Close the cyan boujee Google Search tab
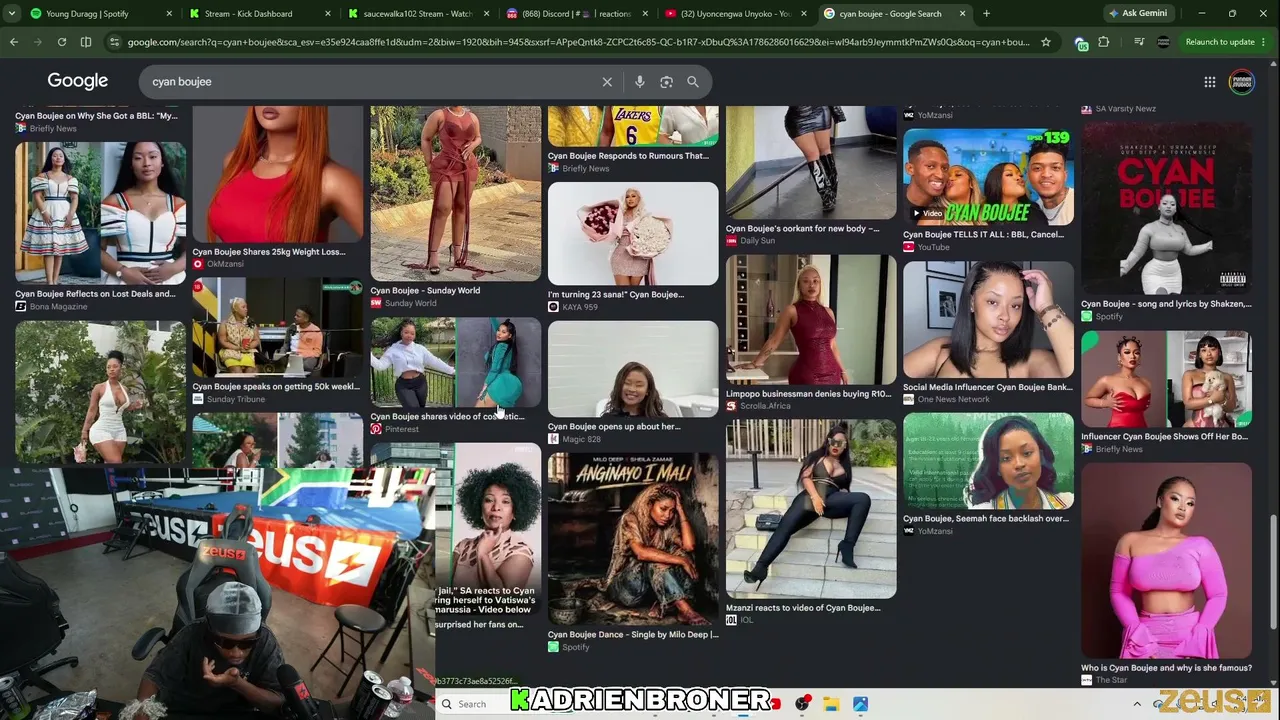This screenshot has height=720, width=1280. tap(963, 14)
